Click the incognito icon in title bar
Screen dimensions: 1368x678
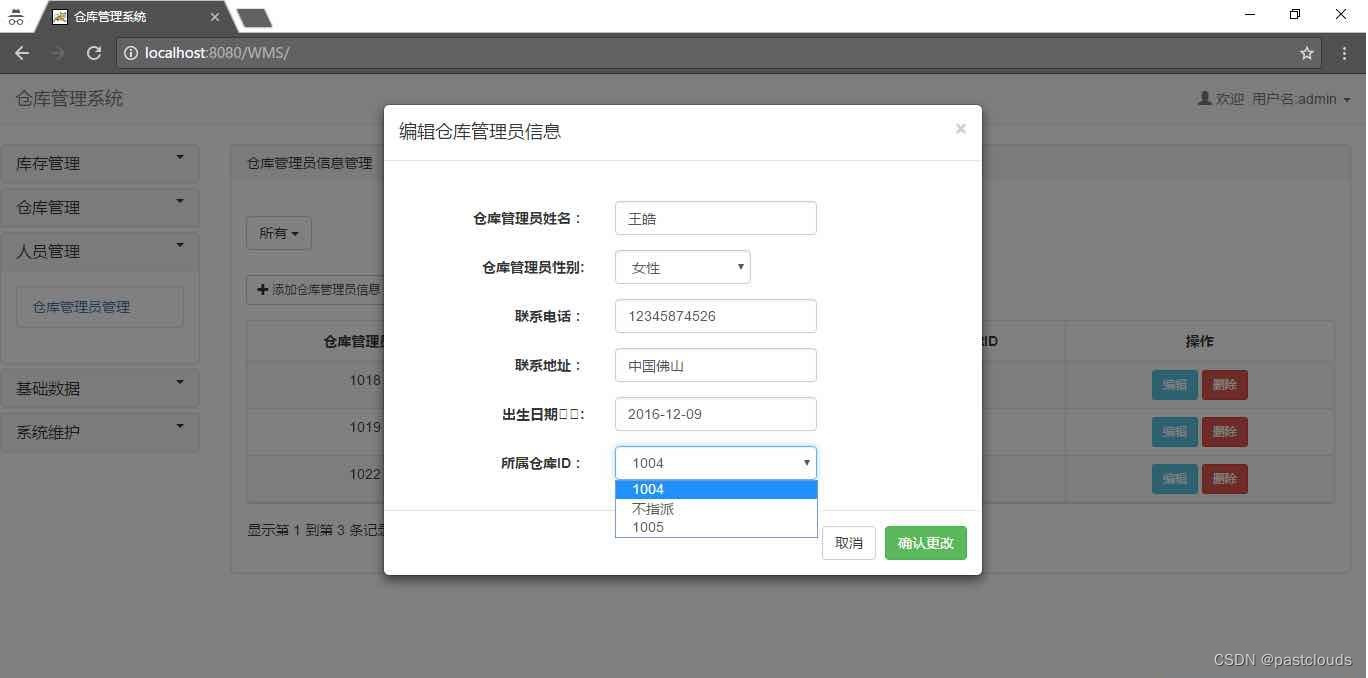[x=15, y=16]
